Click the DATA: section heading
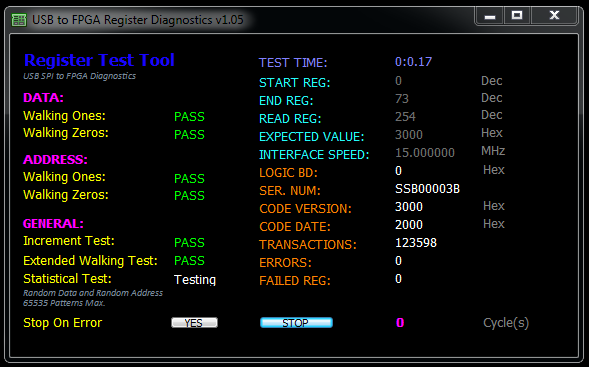 pyautogui.click(x=43, y=98)
